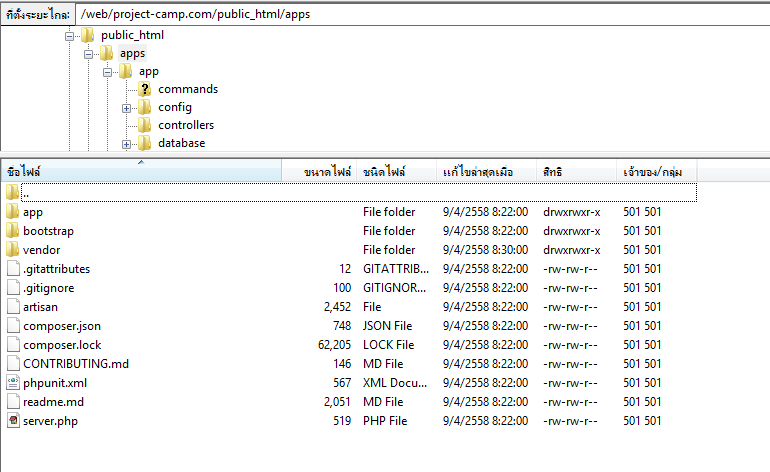Screen dimensions: 770x472
Task: Sort by file size column header
Action: click(319, 171)
